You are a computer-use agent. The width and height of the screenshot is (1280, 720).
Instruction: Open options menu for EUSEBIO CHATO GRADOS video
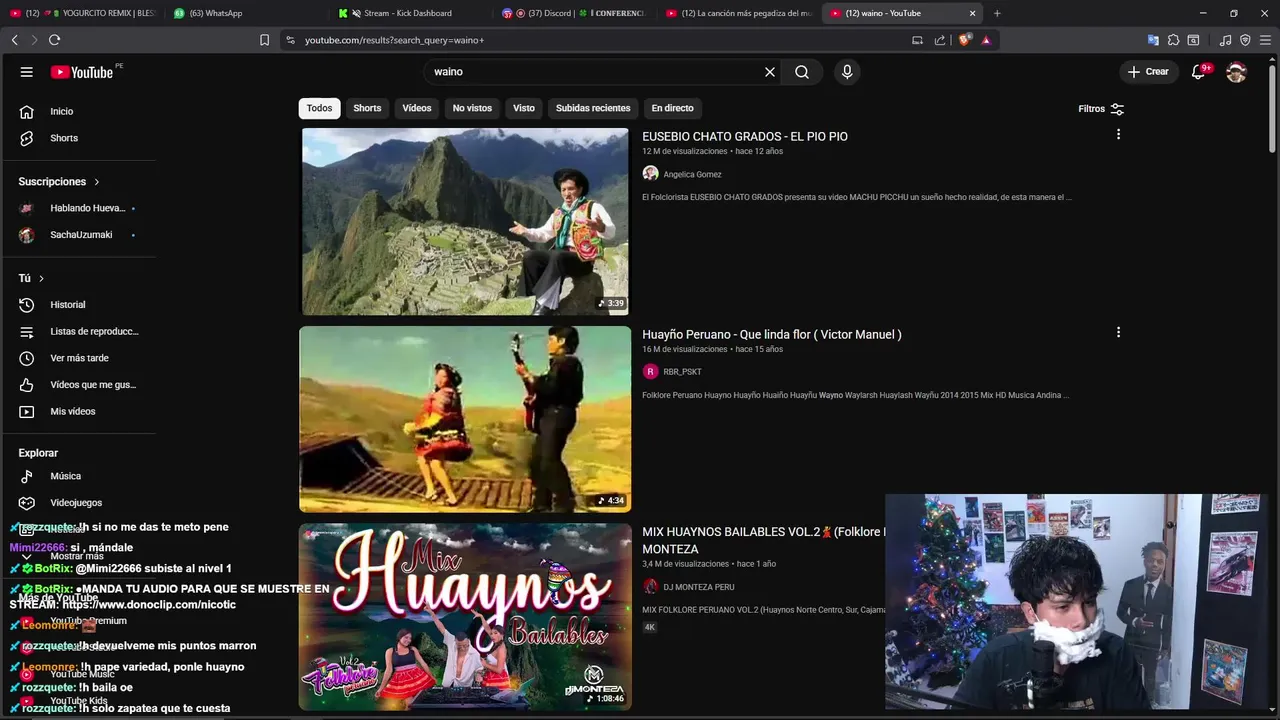[1118, 134]
